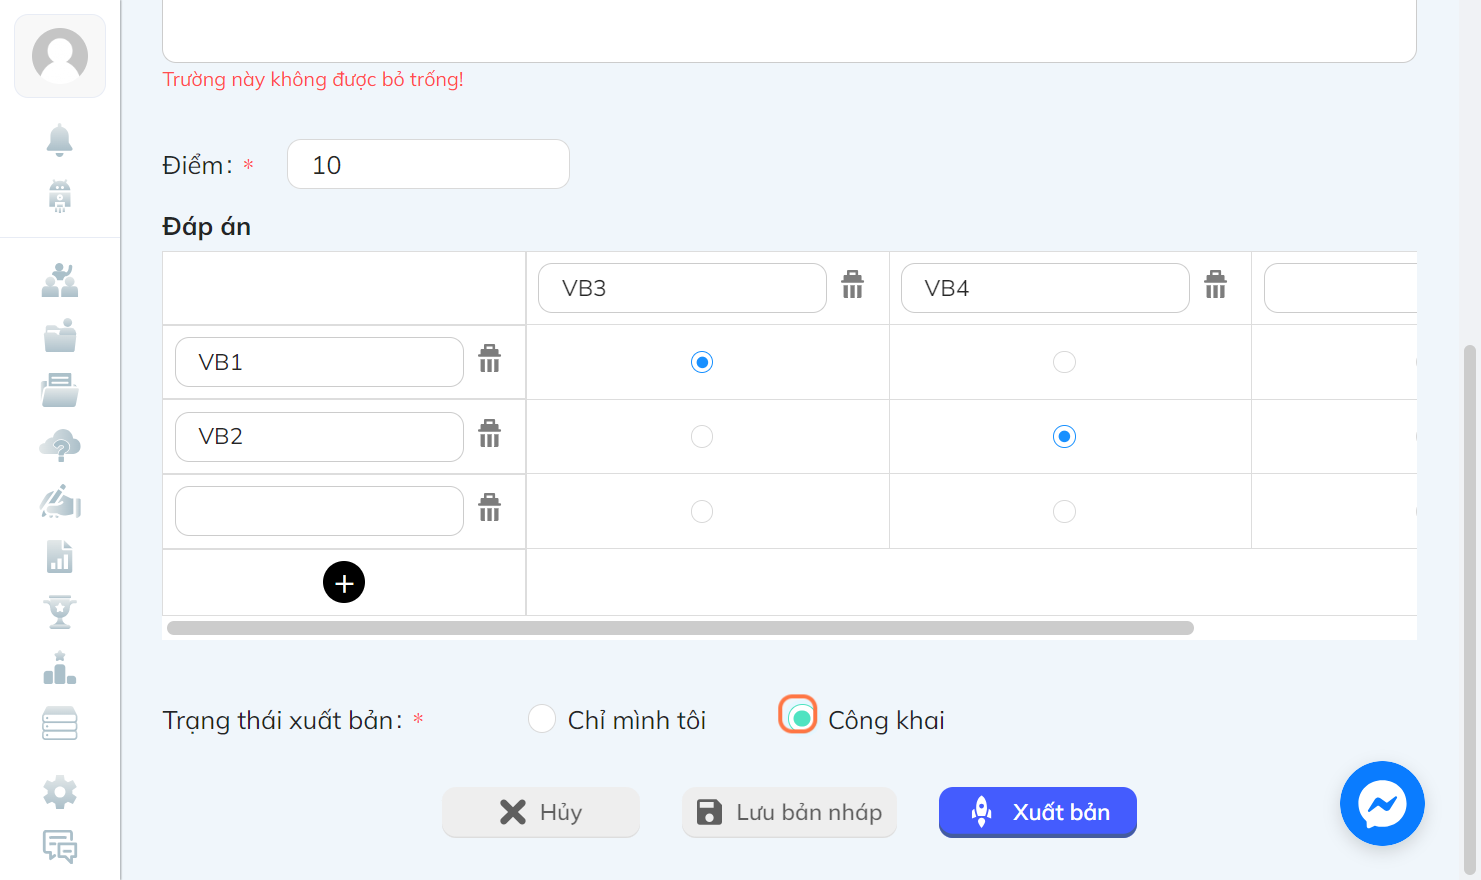
Task: Delete the empty third answer row
Action: tap(489, 508)
